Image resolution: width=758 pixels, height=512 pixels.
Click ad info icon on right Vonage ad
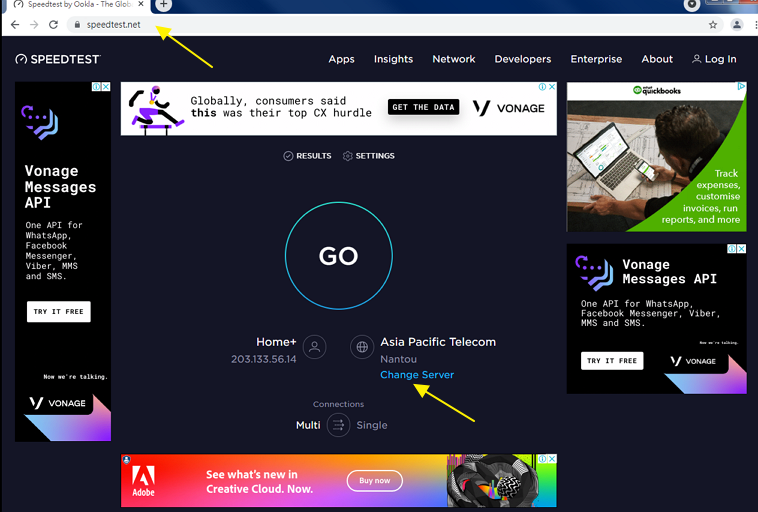tap(732, 249)
